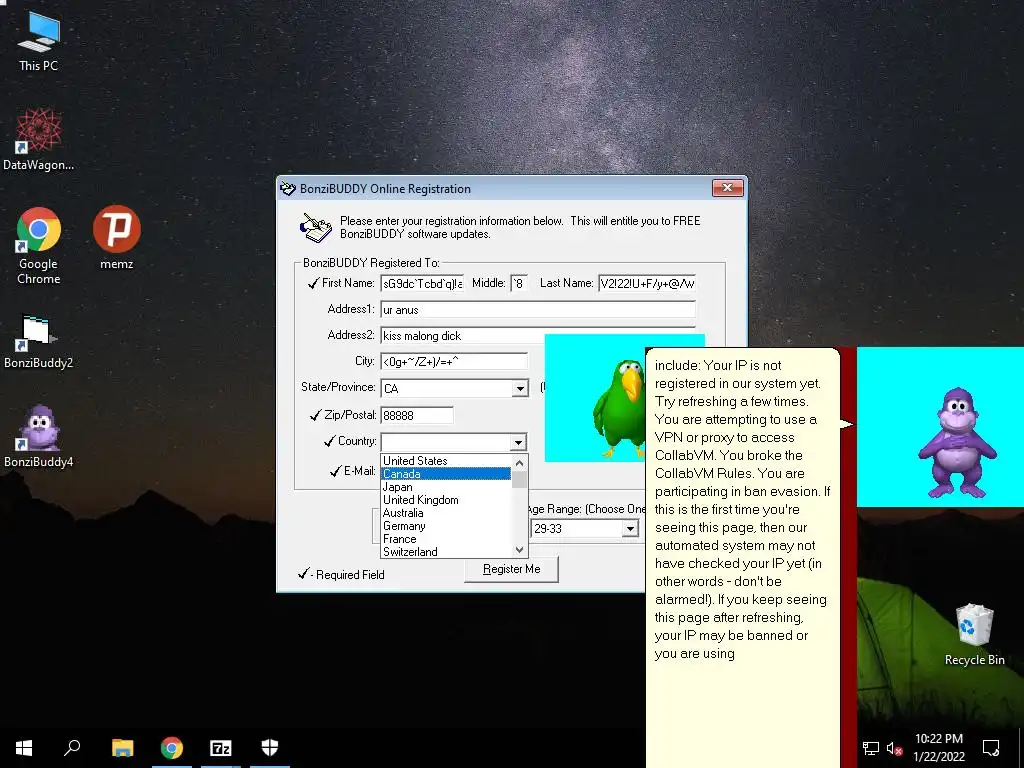Open 7-Zip from the taskbar

(x=221, y=748)
